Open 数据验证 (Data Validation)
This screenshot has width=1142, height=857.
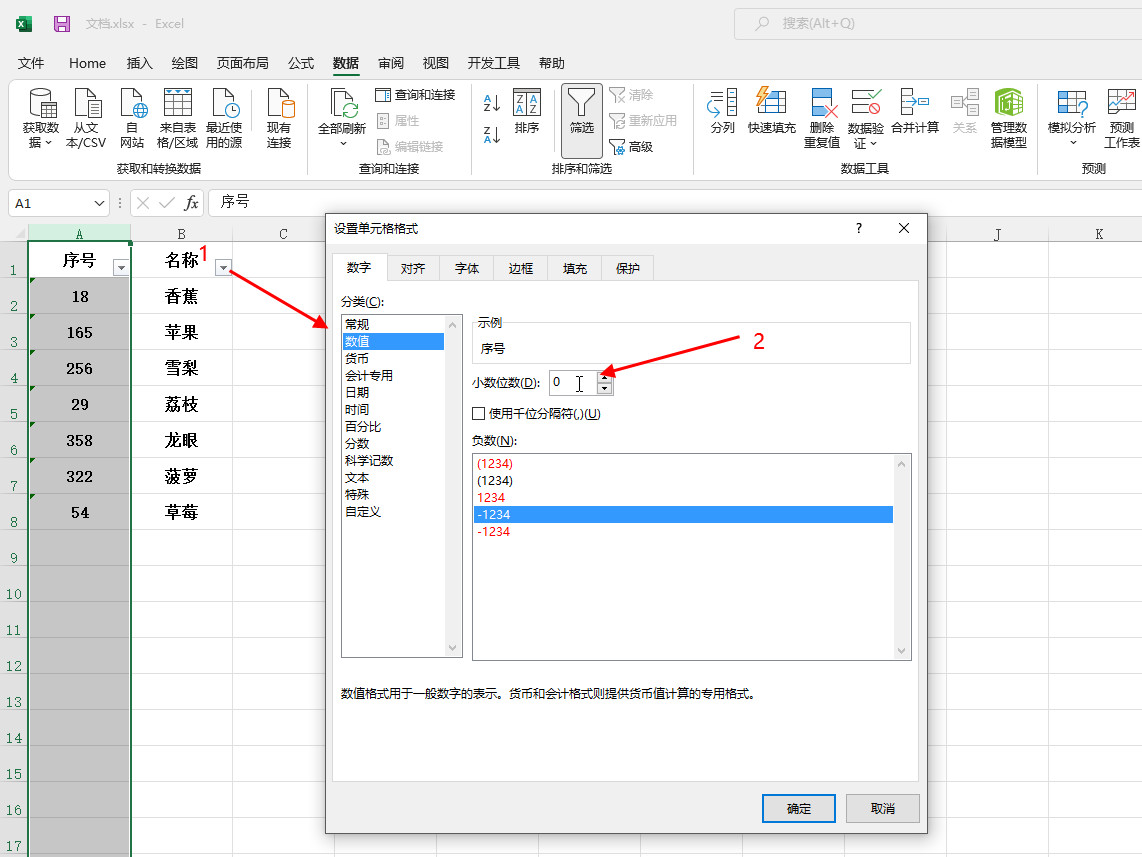pyautogui.click(x=865, y=118)
